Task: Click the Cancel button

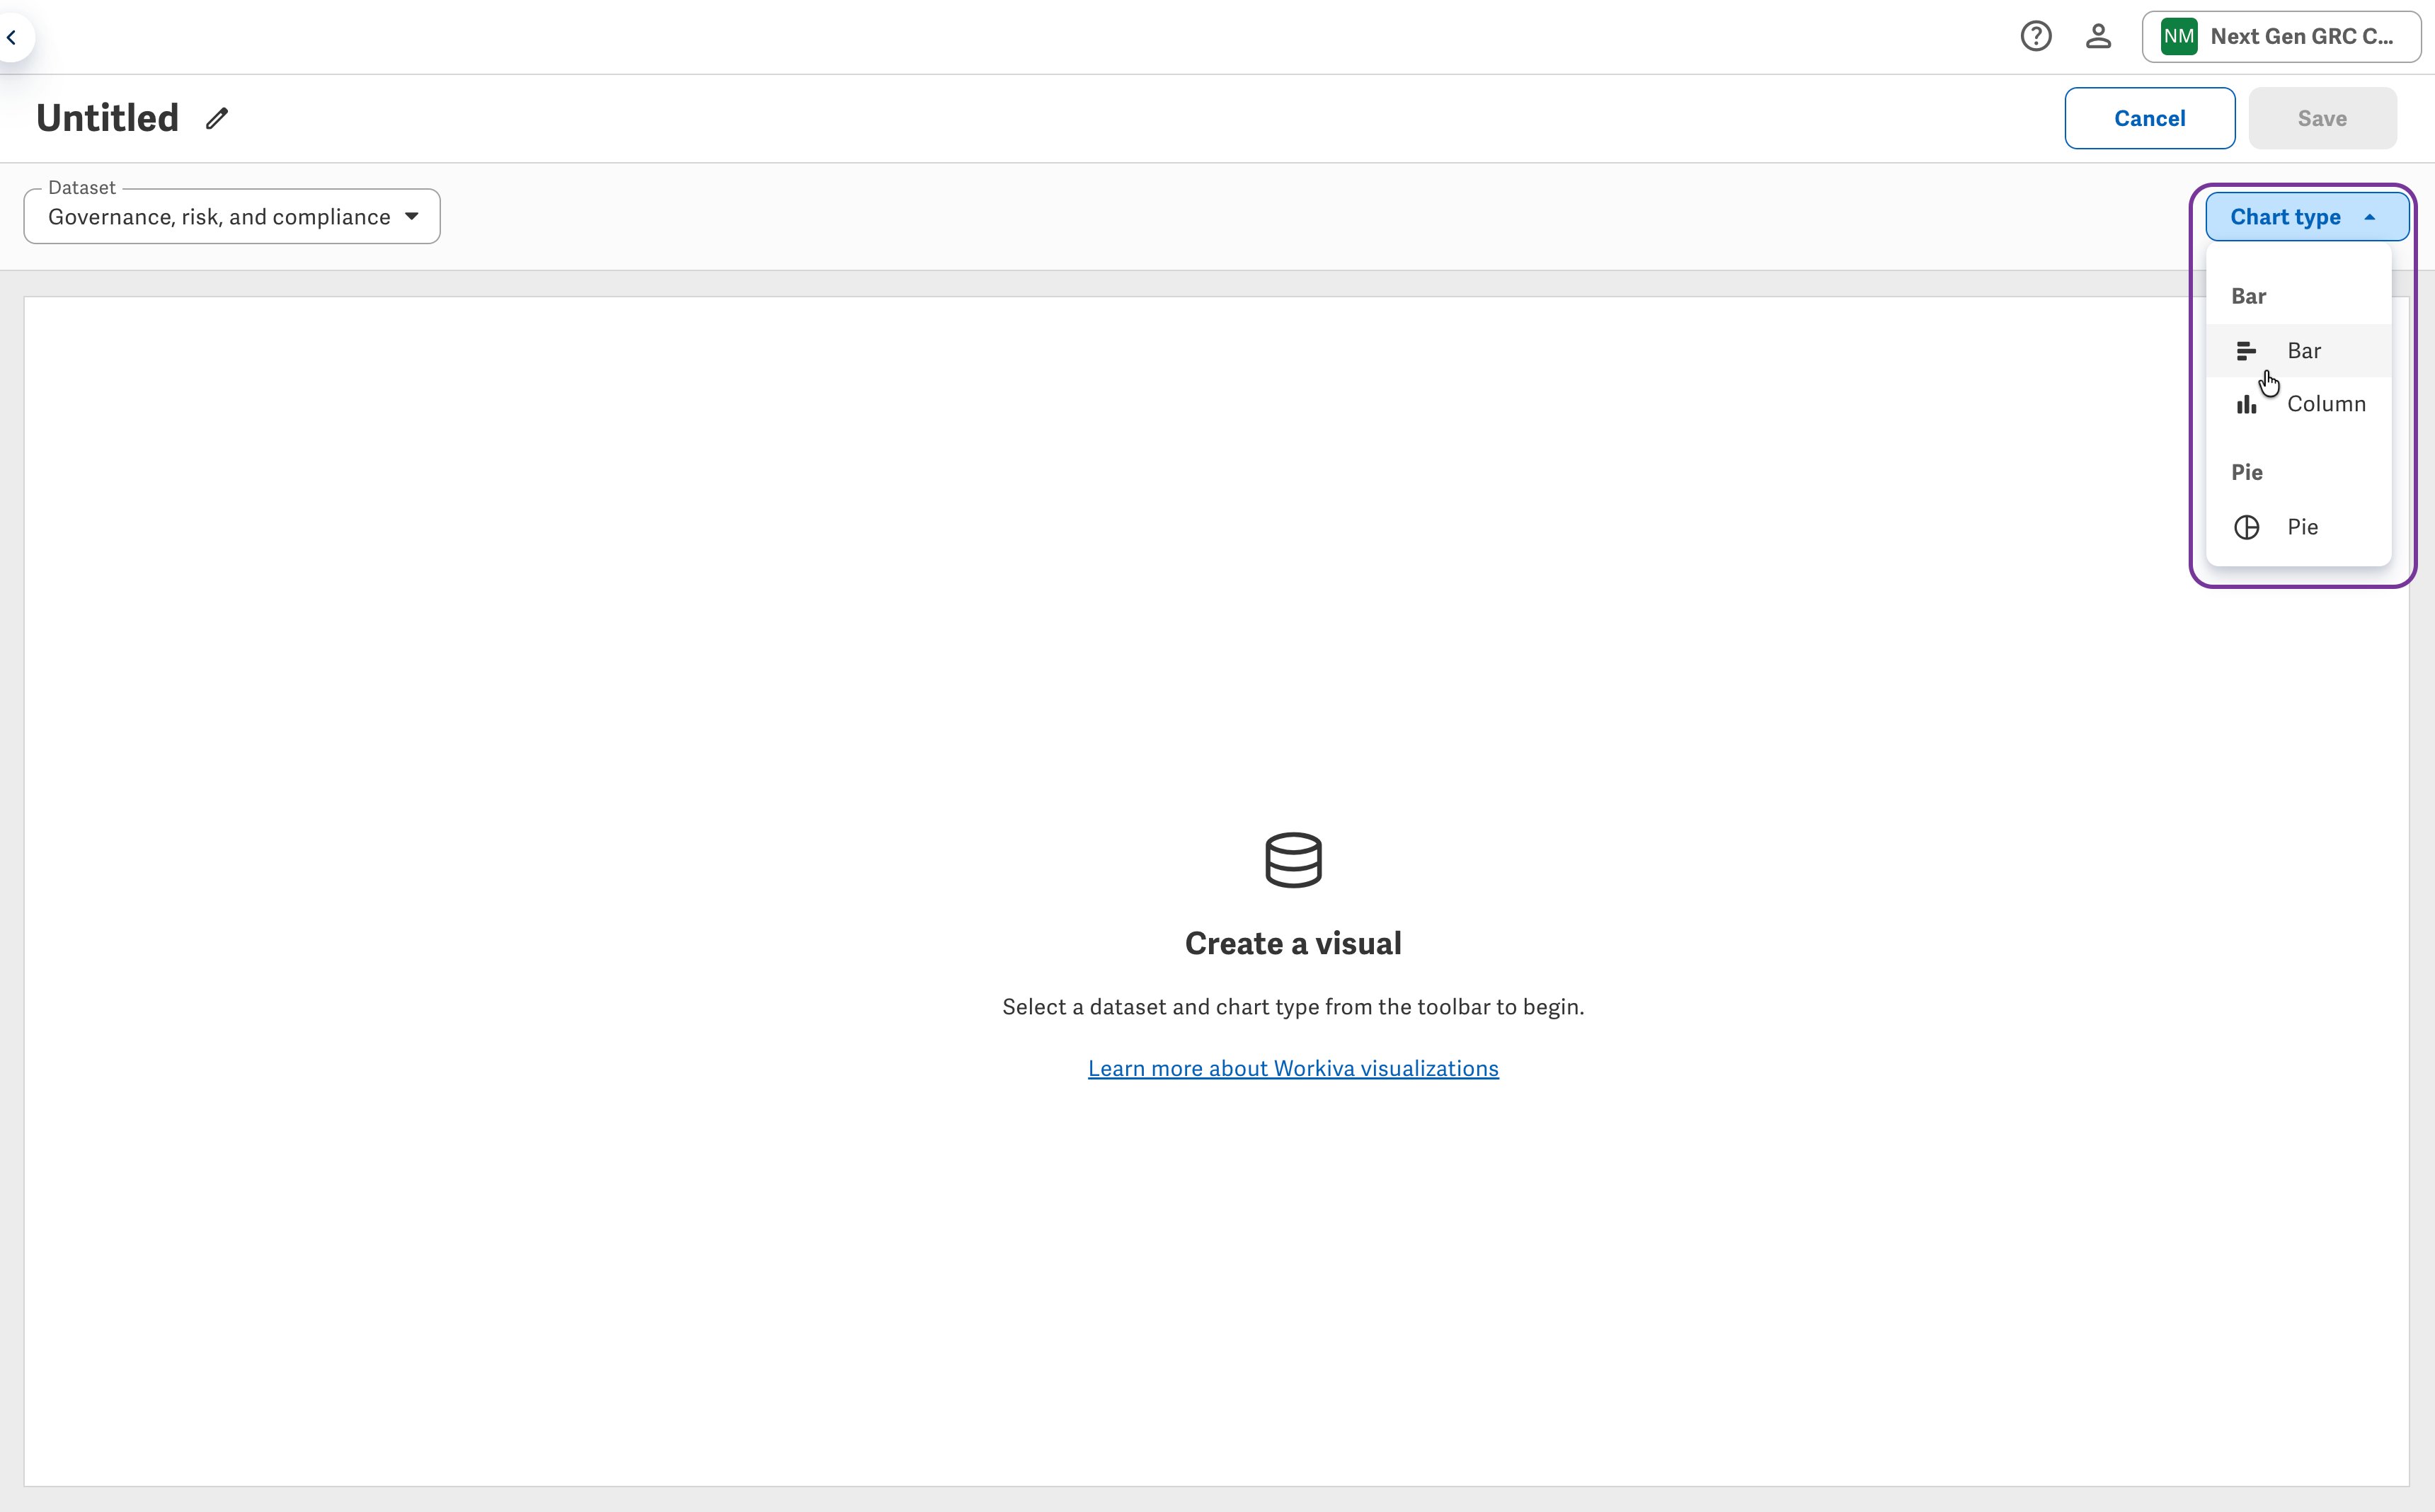Action: click(x=2149, y=118)
